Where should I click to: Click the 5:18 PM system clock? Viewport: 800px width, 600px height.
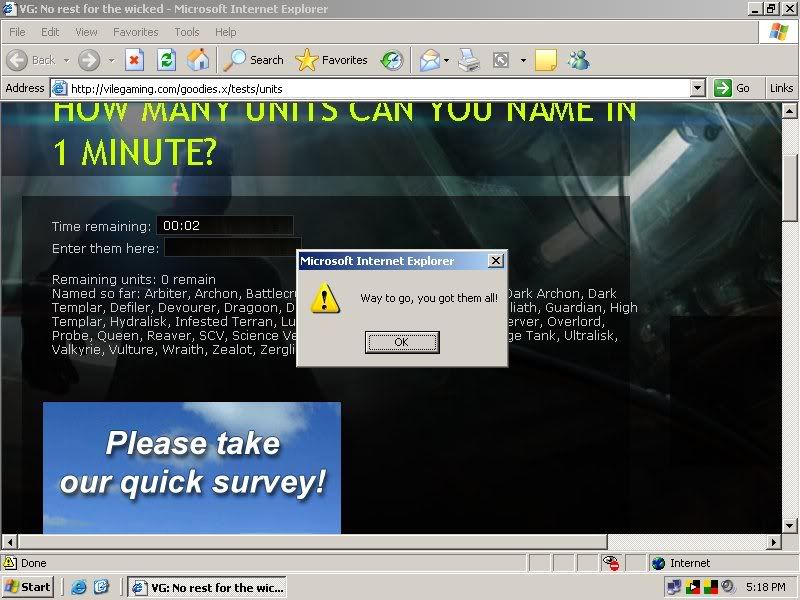[765, 587]
